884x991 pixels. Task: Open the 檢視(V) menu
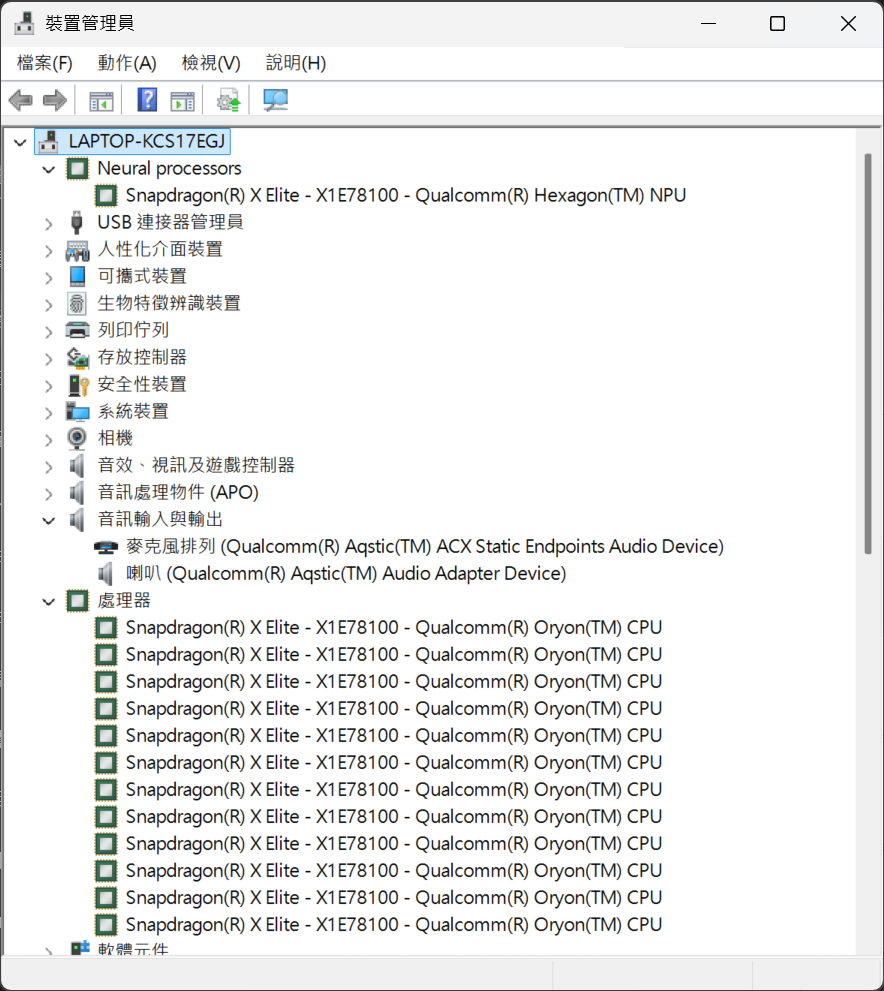(211, 63)
